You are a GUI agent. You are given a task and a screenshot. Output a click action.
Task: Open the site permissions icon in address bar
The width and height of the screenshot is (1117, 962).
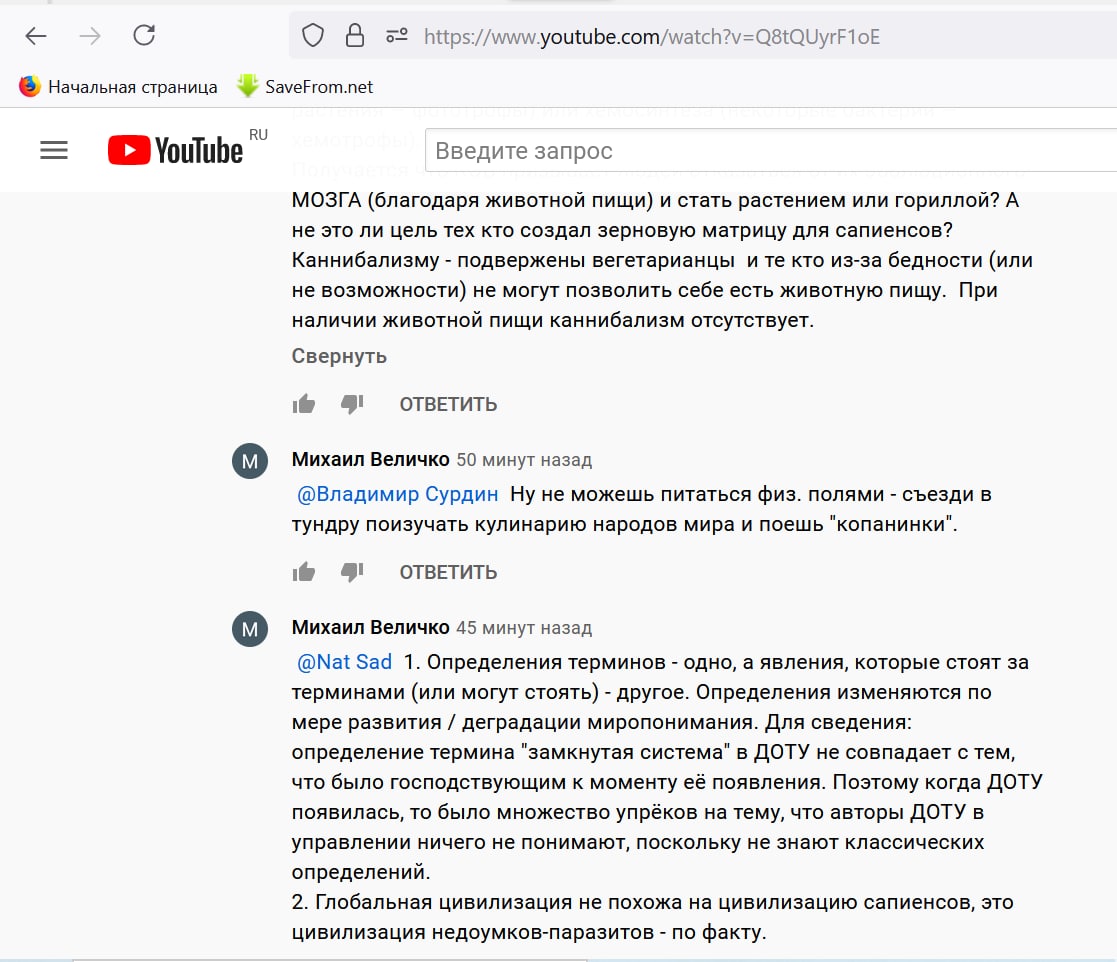click(396, 37)
